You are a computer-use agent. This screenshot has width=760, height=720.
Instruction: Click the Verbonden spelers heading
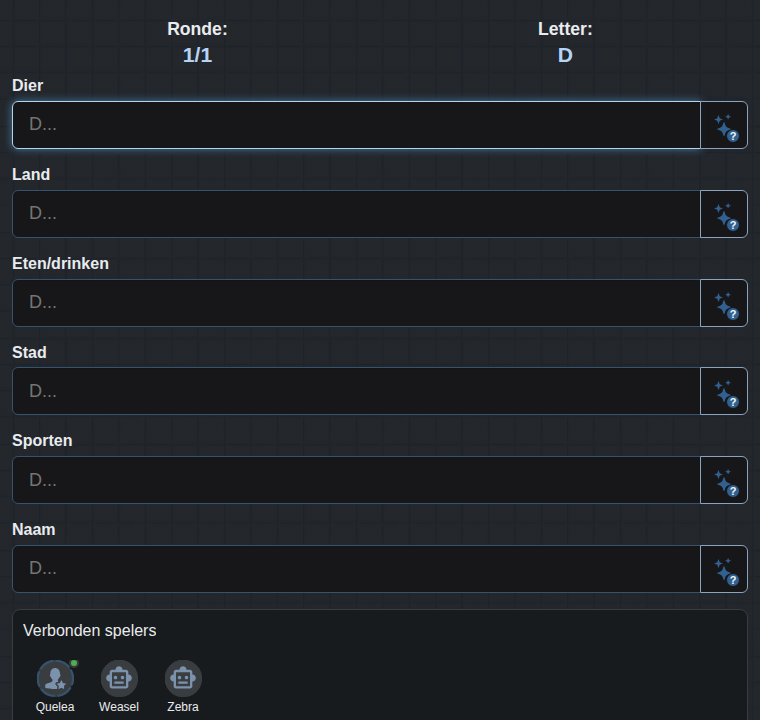pyautogui.click(x=90, y=631)
